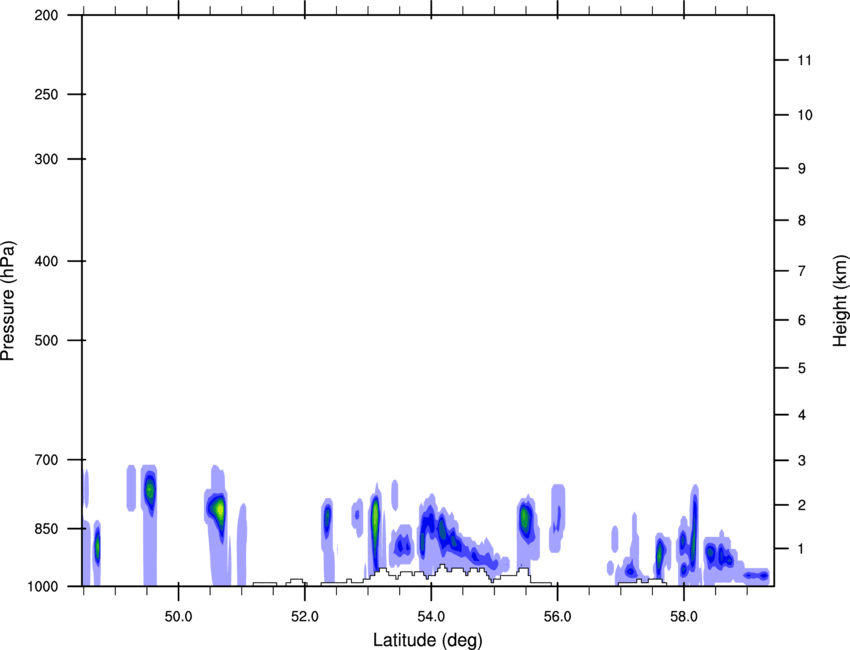Click the 7 km height label

(802, 271)
